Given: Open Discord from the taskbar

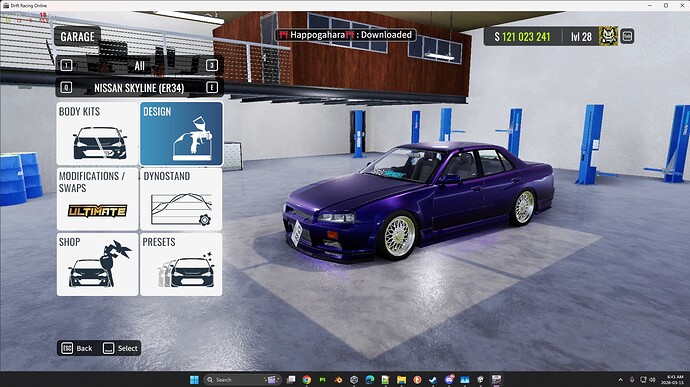Looking at the screenshot, I should tap(449, 380).
